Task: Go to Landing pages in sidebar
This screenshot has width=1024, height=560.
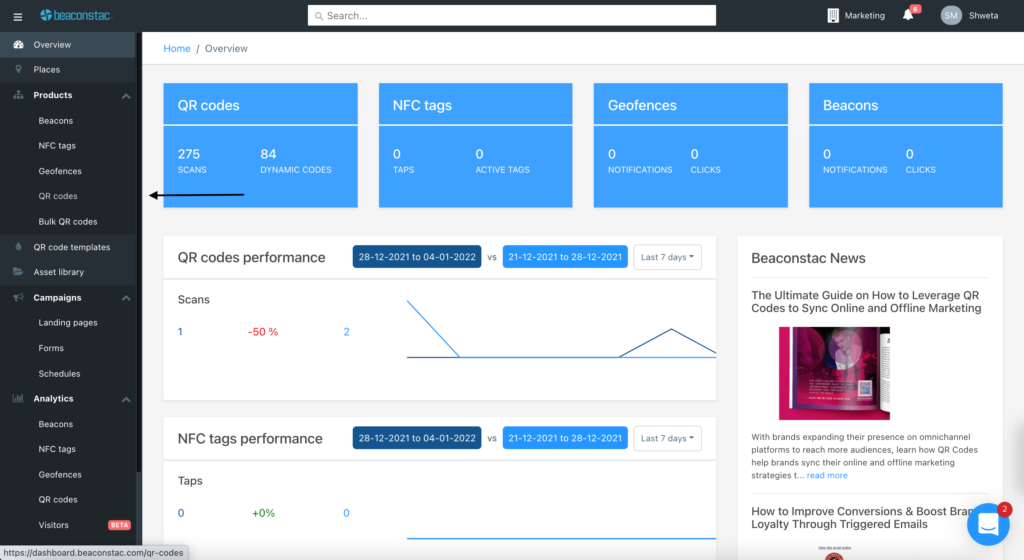Action: (x=68, y=323)
